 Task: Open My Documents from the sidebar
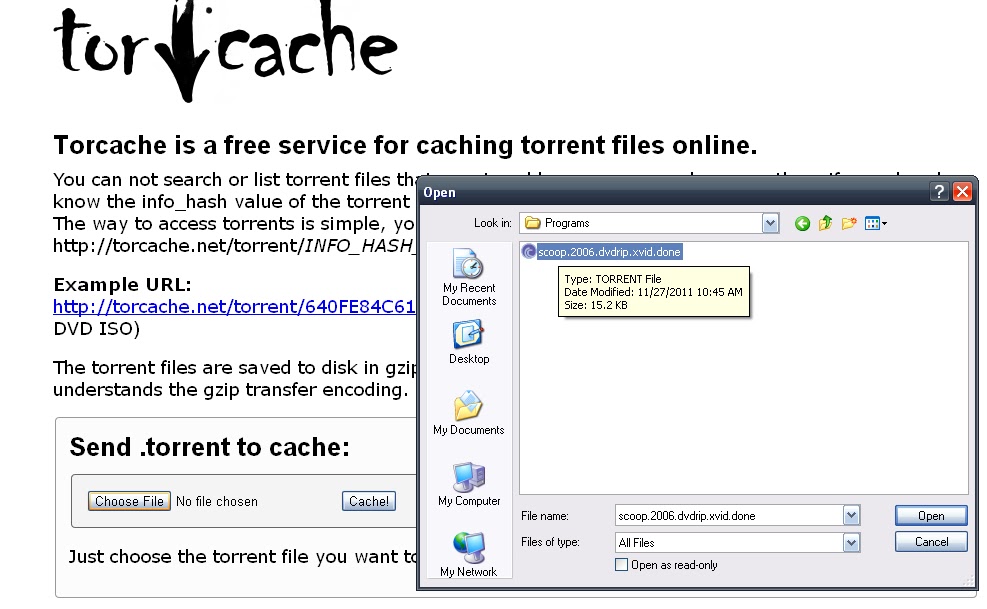tap(467, 407)
